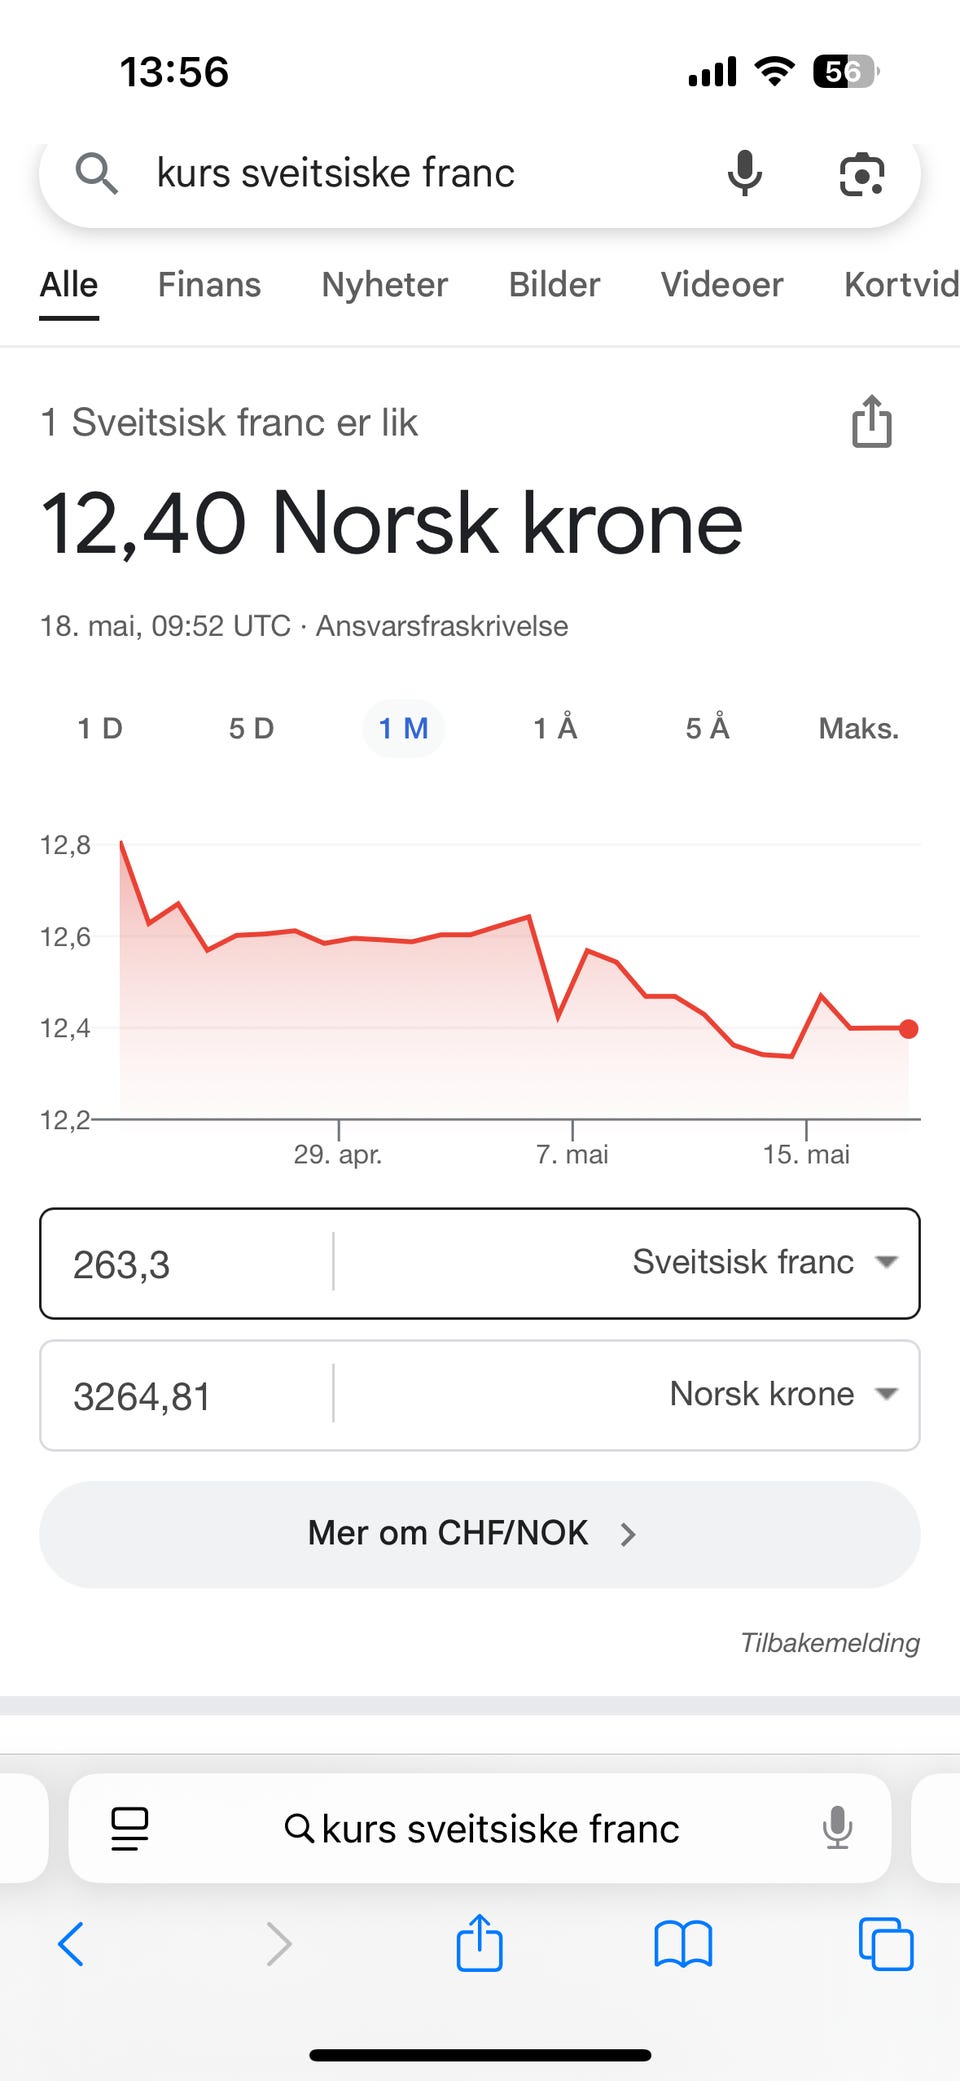960x2081 pixels.
Task: Tap the share icon beside the conversion result
Action: point(871,422)
